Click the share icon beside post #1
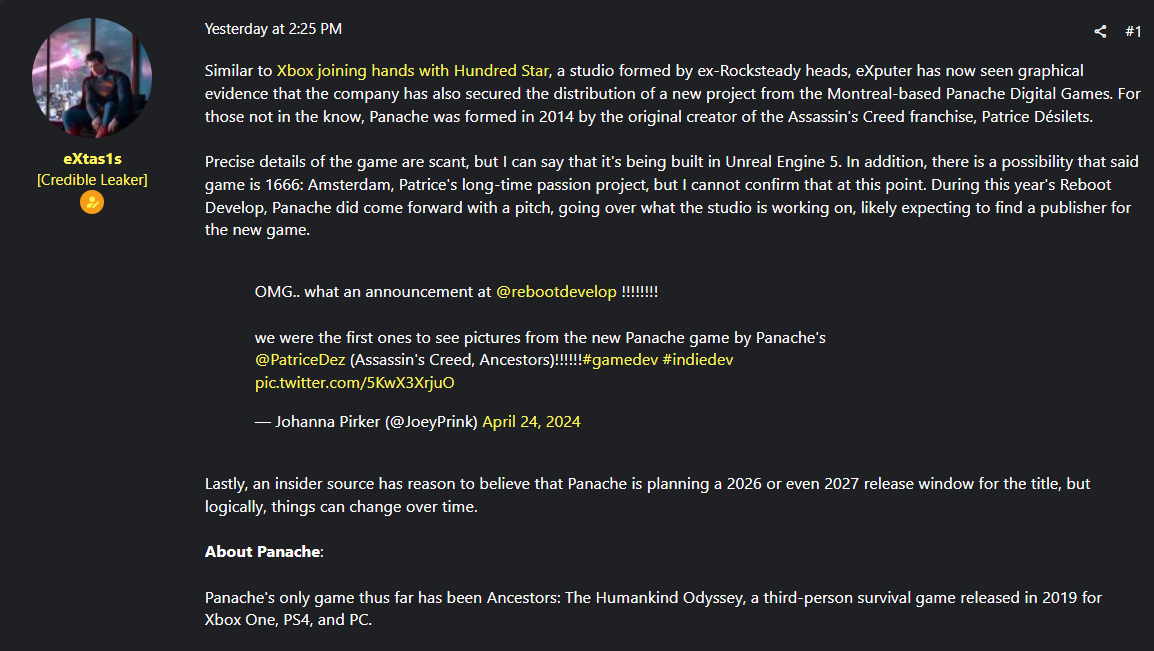The image size is (1154, 651). click(x=1100, y=31)
